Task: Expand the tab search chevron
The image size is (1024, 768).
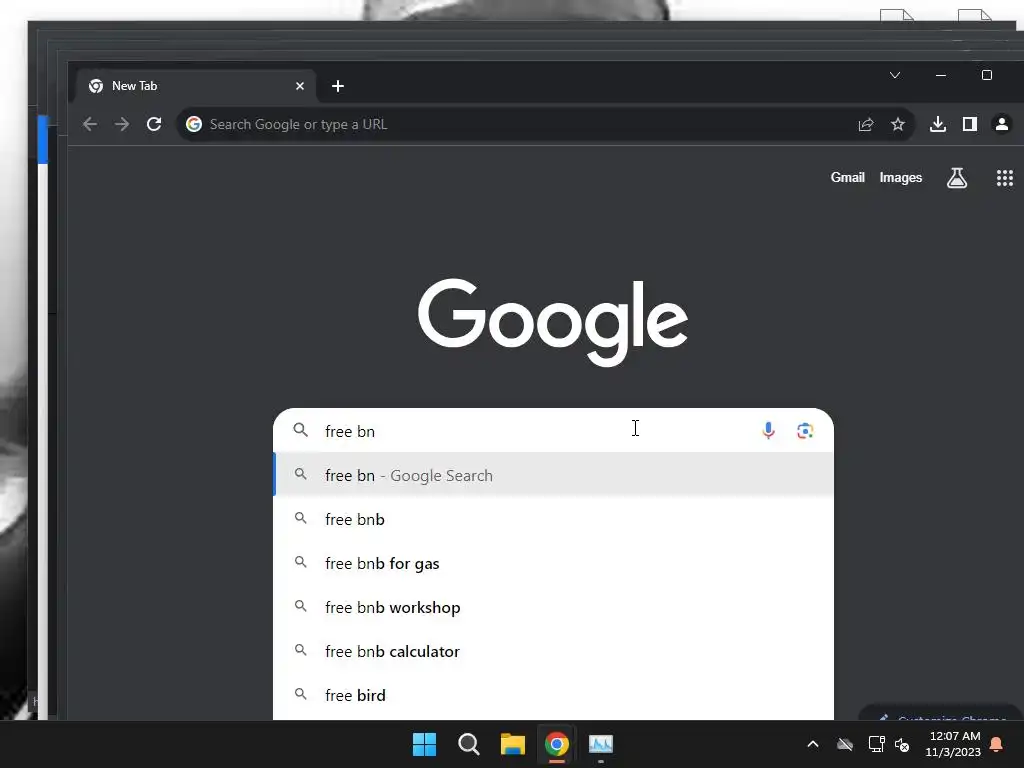Action: (x=895, y=75)
